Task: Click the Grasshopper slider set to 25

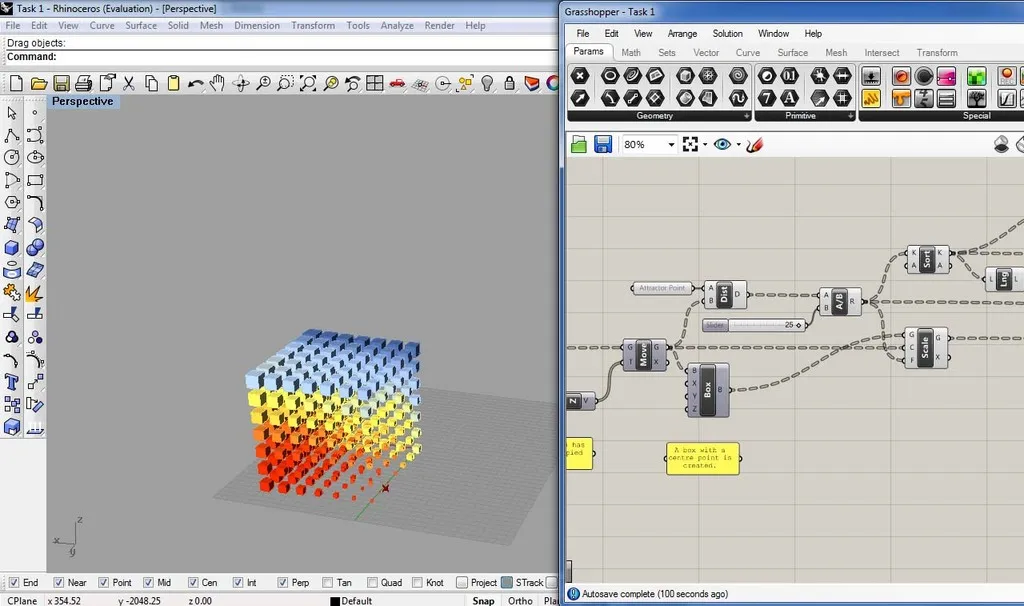Action: coord(754,325)
